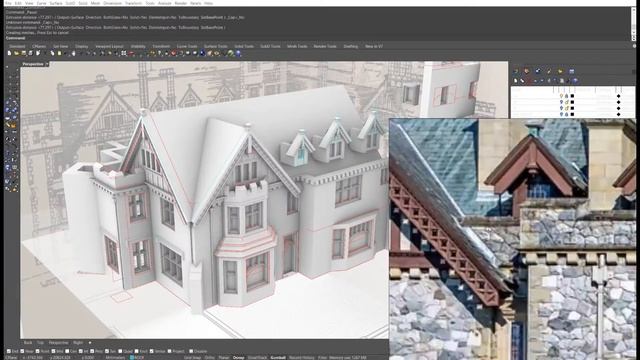
Task: Switch to the Right viewport tab
Action: (x=78, y=342)
